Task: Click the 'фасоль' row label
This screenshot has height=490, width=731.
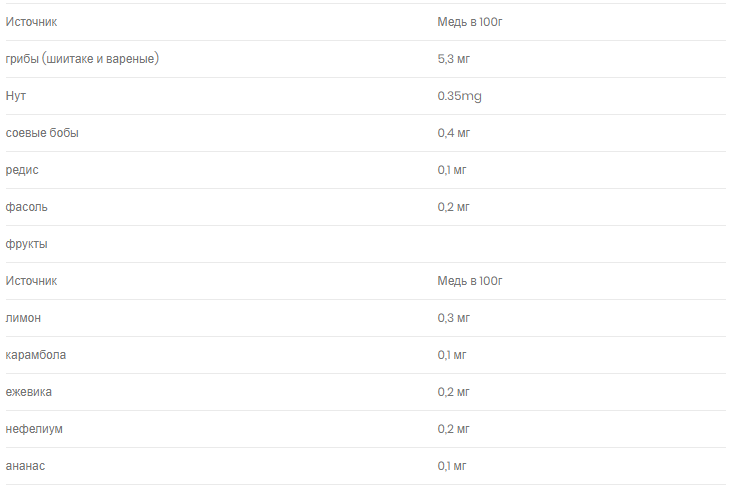Action: (x=27, y=207)
